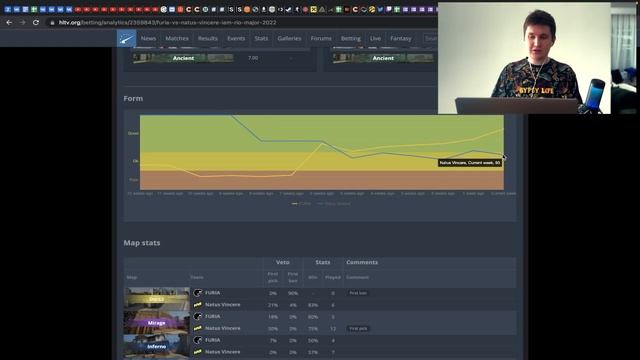Click the First ban tag in FURIA's Dust2 row
The image size is (640, 360).
(x=358, y=293)
